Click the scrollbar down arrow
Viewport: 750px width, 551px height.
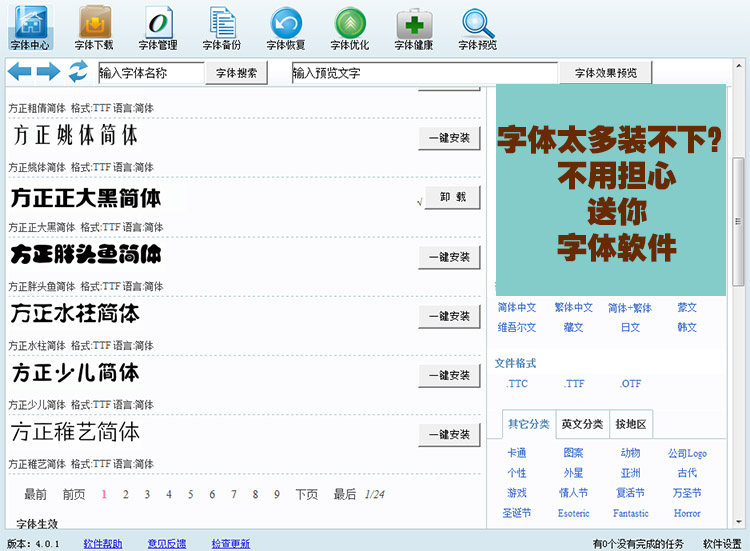[x=739, y=522]
